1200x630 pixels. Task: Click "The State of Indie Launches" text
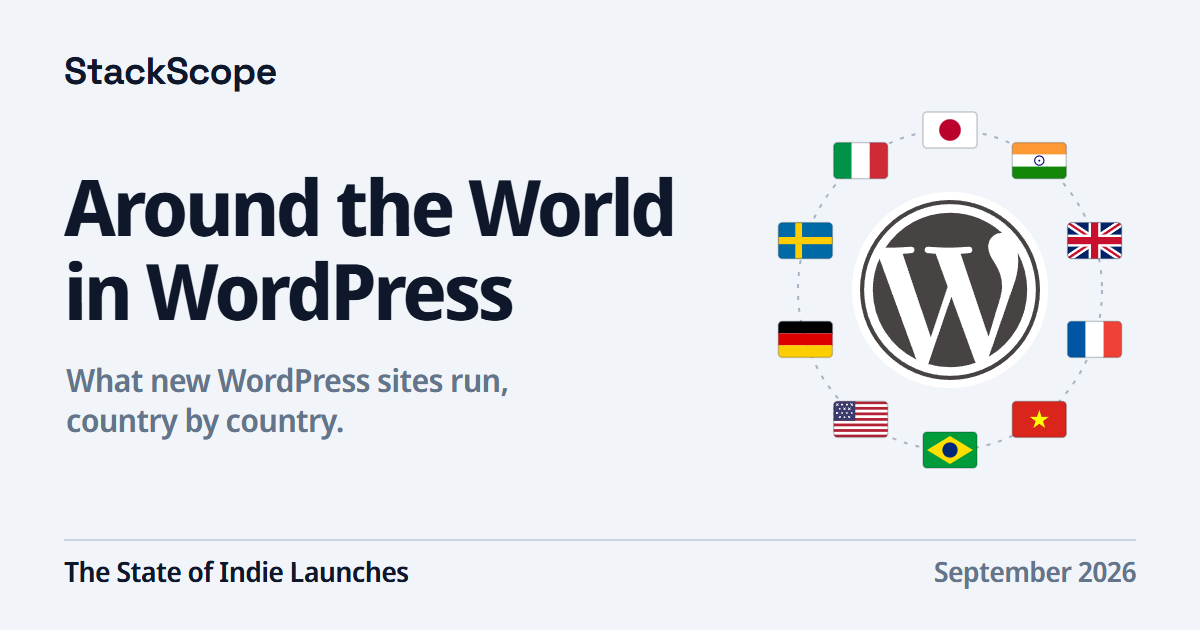tap(237, 572)
